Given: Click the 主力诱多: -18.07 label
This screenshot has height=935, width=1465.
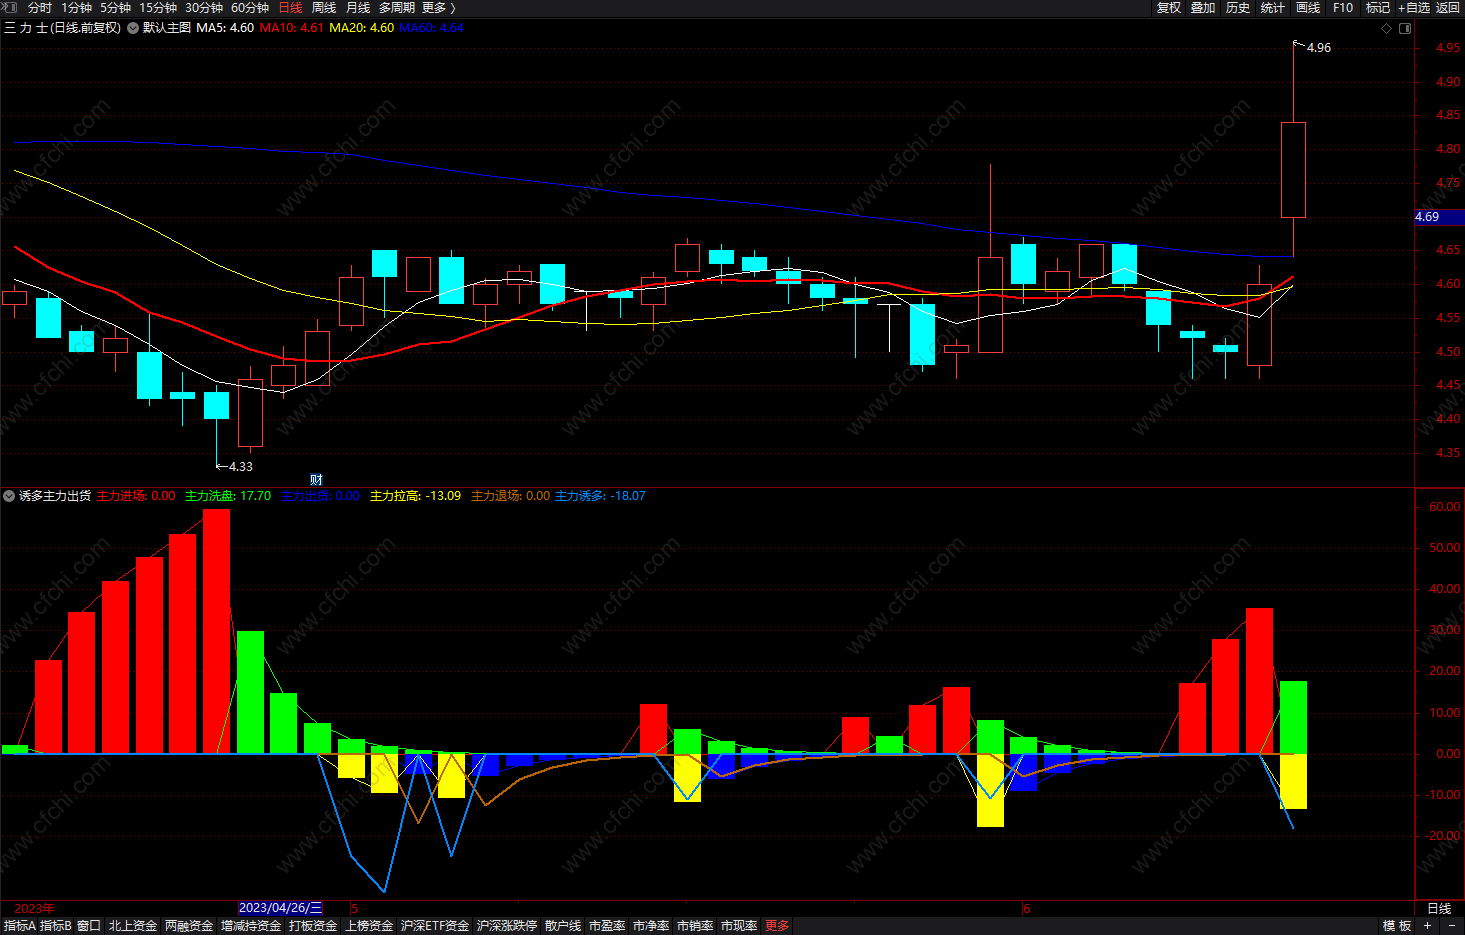Looking at the screenshot, I should click(600, 496).
